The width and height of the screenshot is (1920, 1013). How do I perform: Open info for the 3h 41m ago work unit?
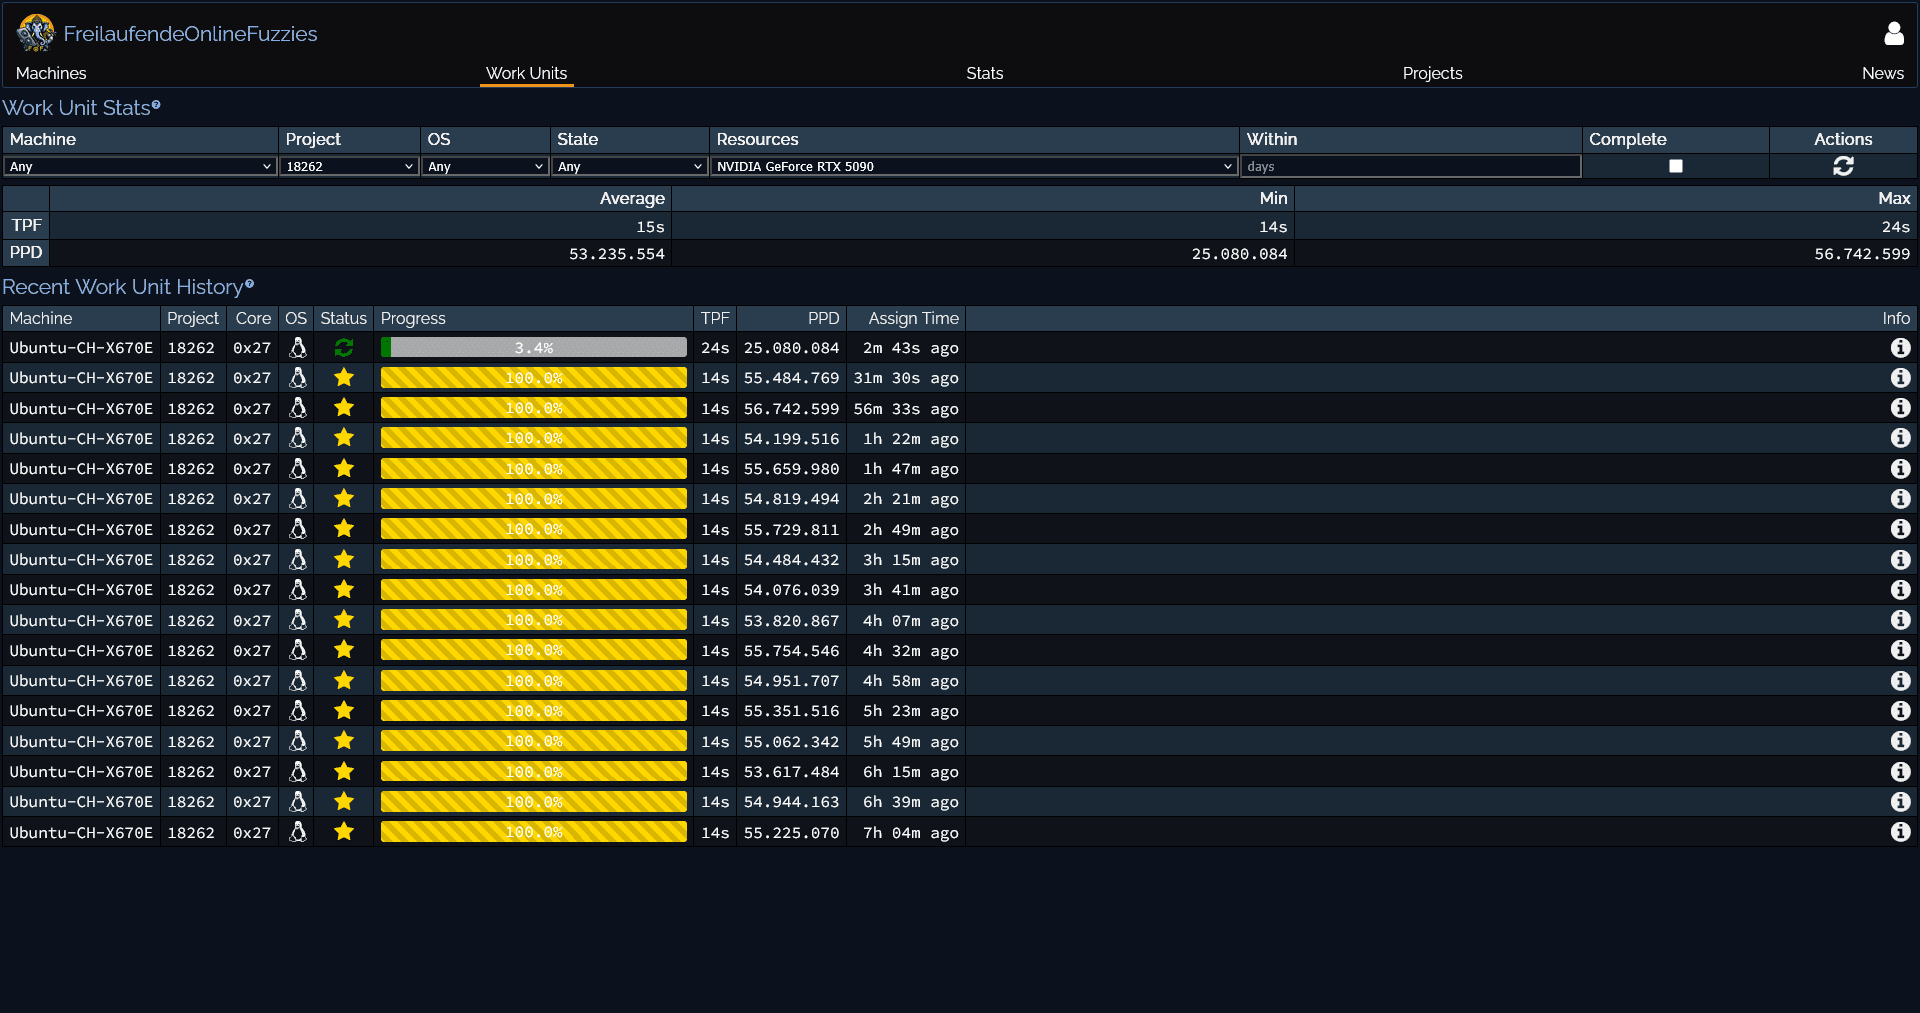1900,590
